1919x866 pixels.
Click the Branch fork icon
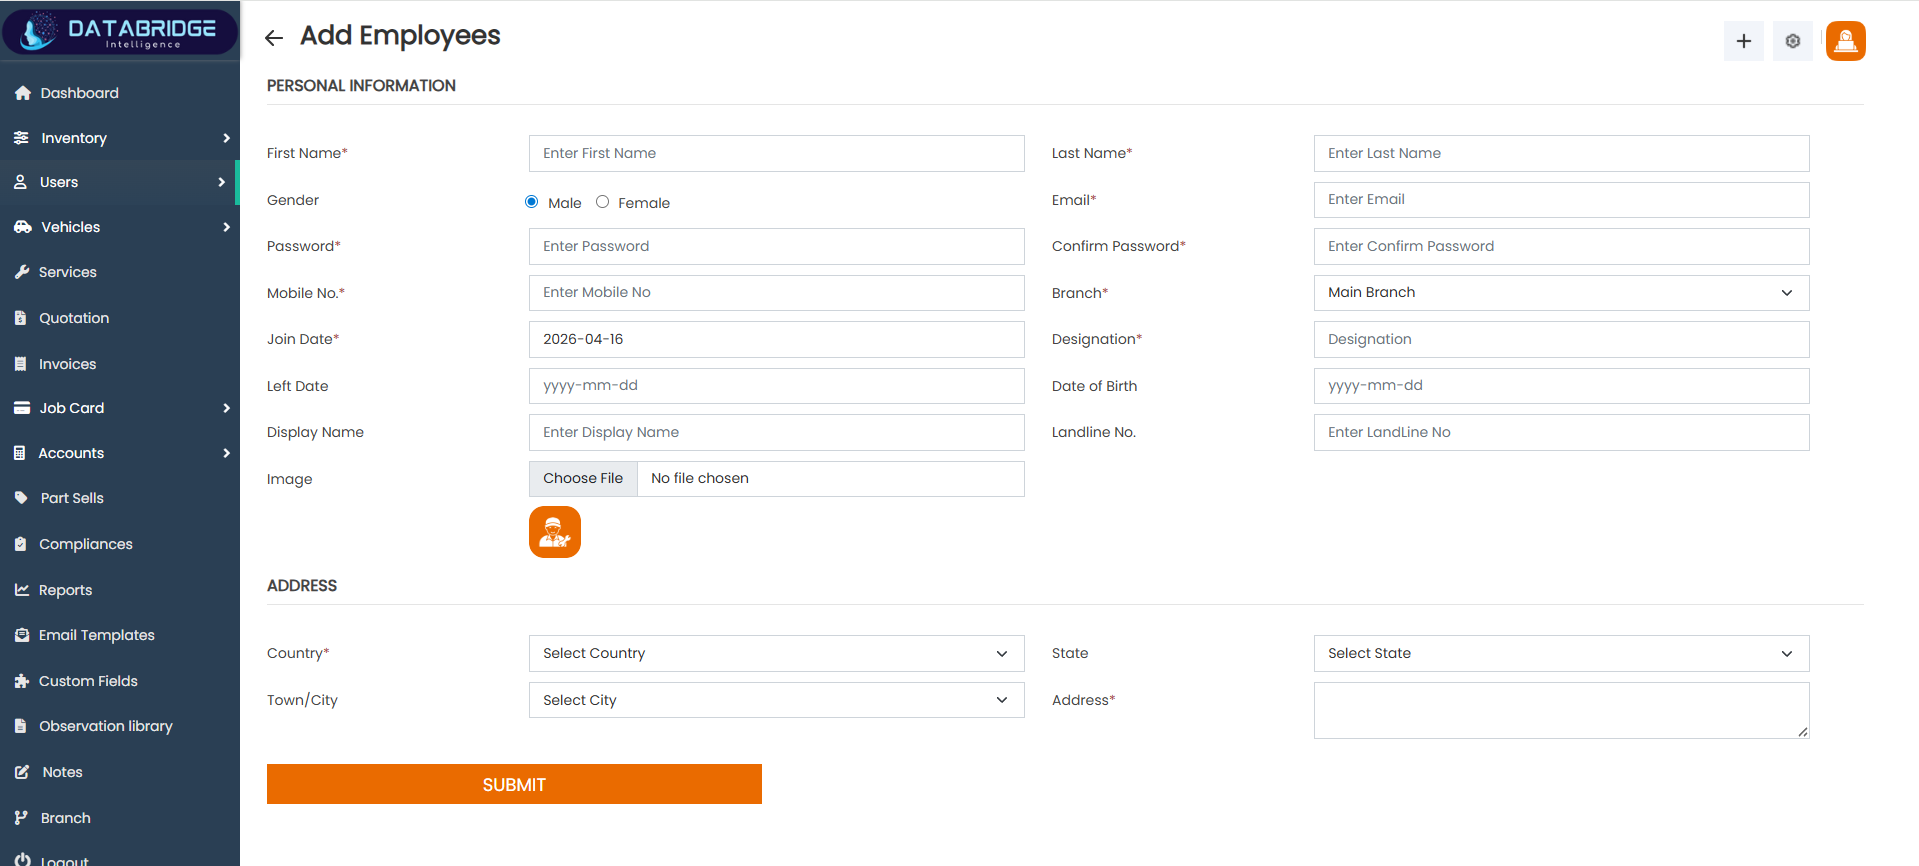pos(20,818)
